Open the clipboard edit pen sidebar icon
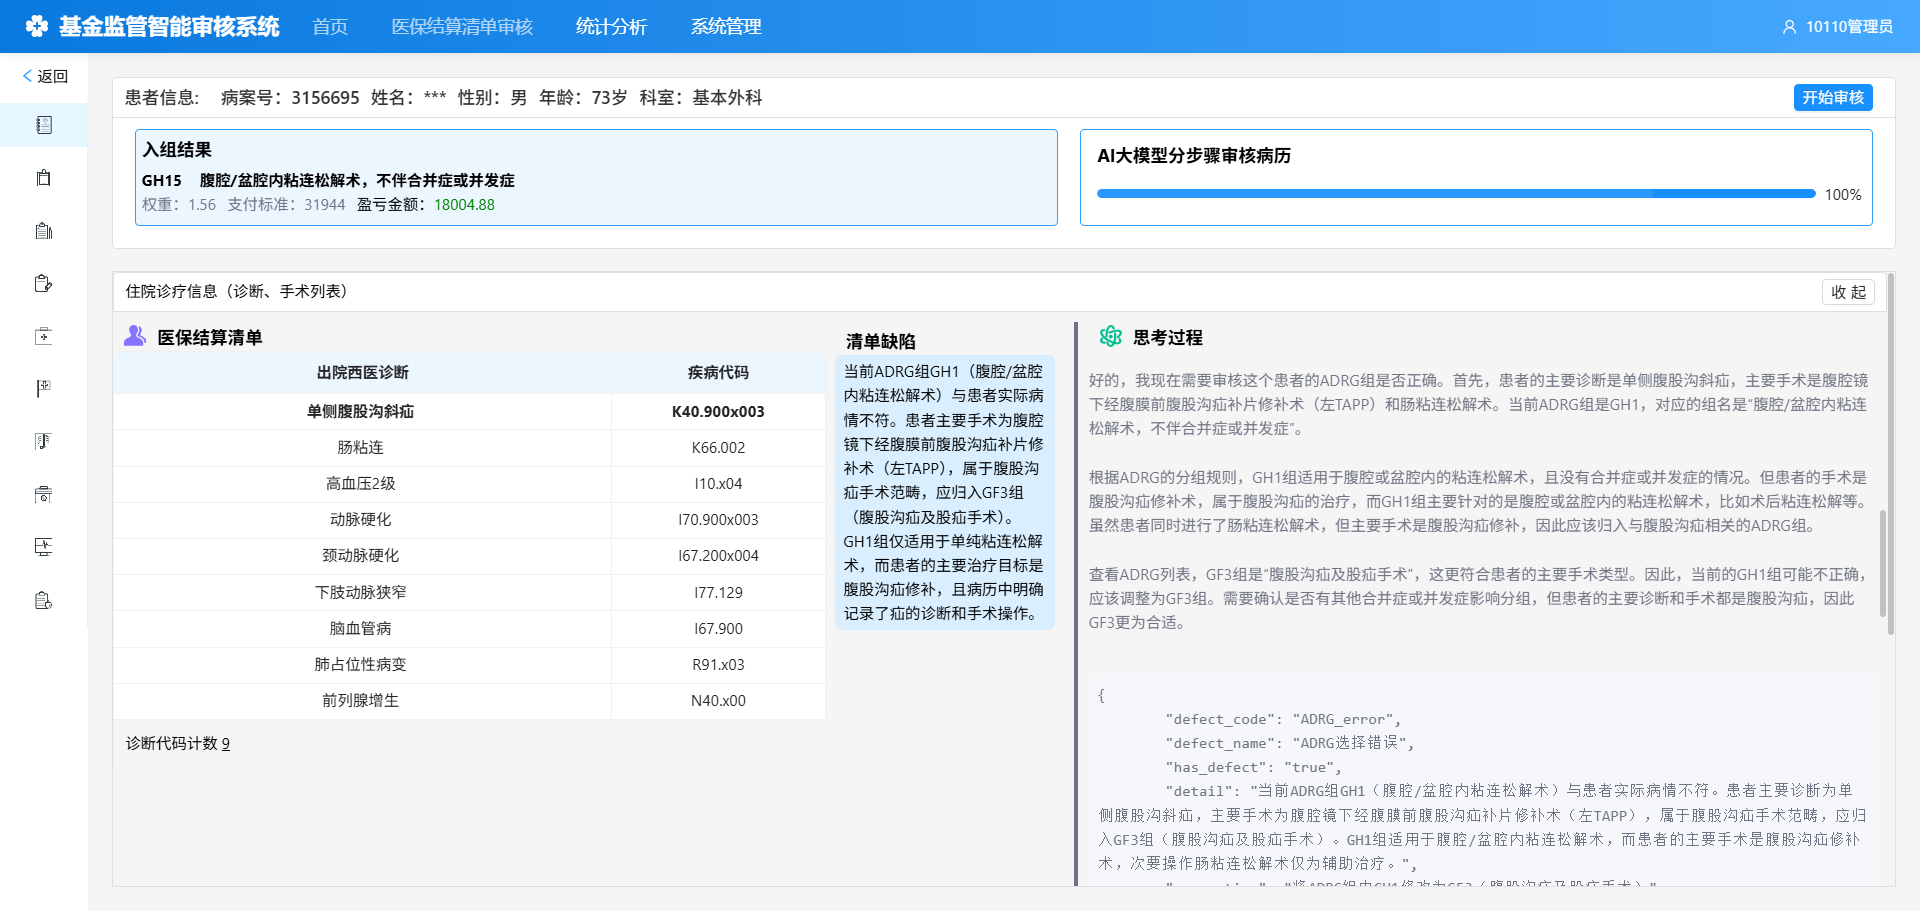The image size is (1920, 911). pos(43,284)
